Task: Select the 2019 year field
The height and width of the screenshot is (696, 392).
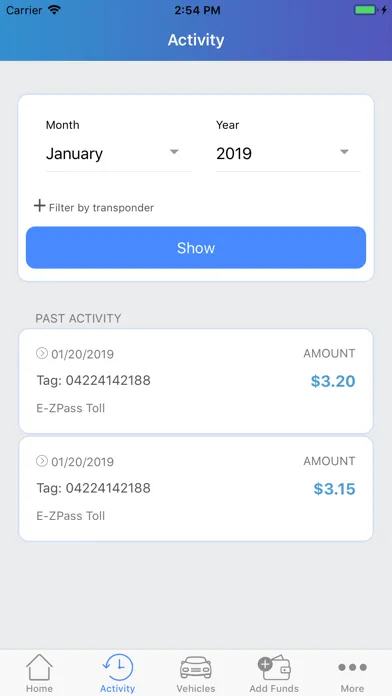Action: pos(288,154)
